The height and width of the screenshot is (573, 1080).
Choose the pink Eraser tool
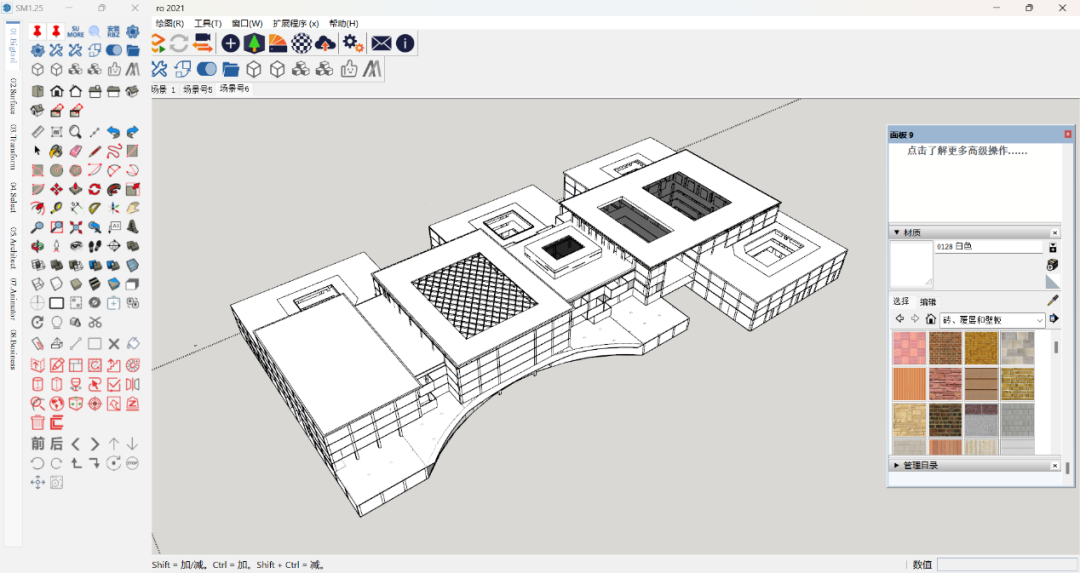pos(76,151)
